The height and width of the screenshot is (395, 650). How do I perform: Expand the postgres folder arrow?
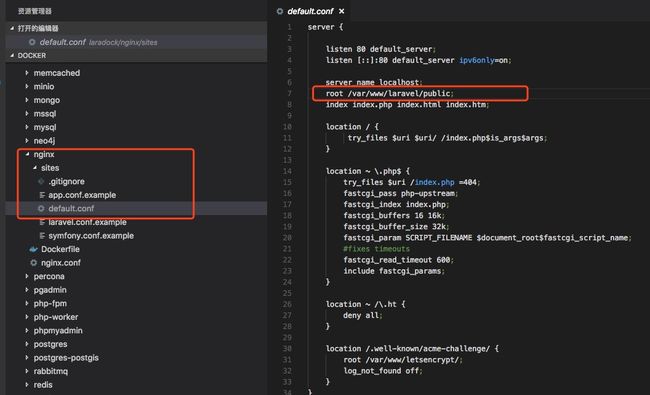click(x=27, y=344)
